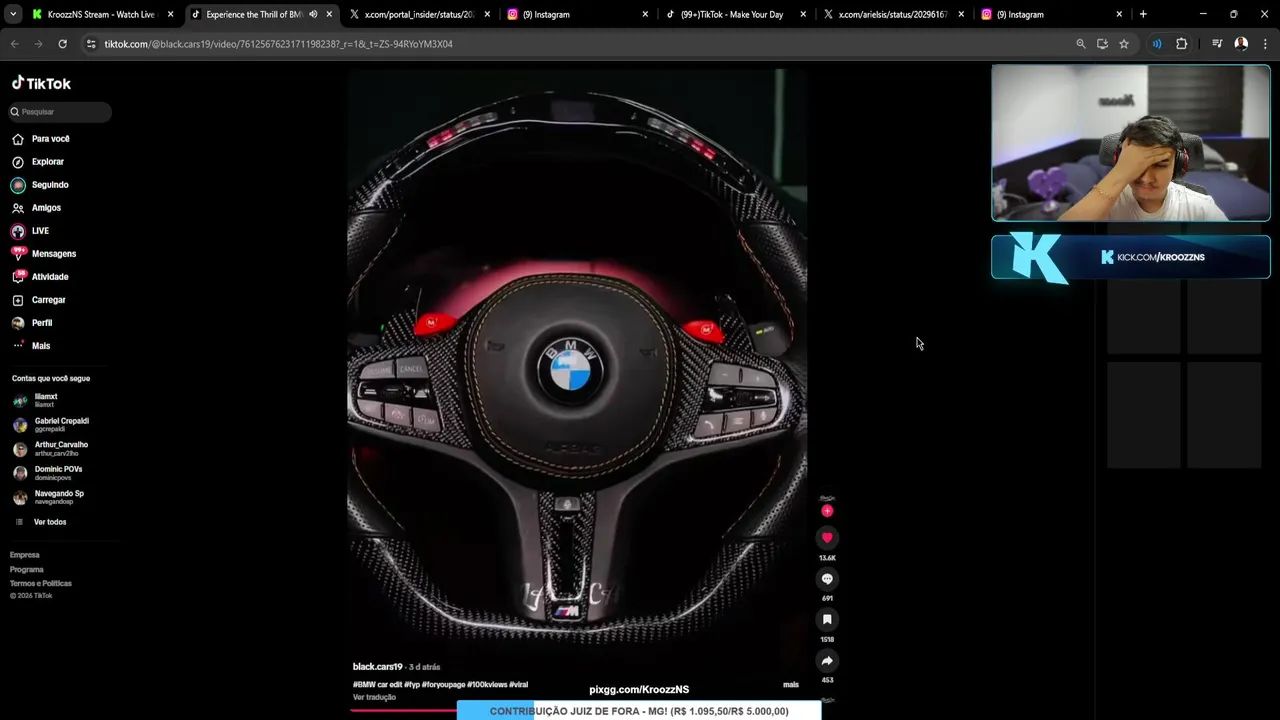Open the Empresa footer link
Viewport: 1280px width, 720px height.
point(25,555)
